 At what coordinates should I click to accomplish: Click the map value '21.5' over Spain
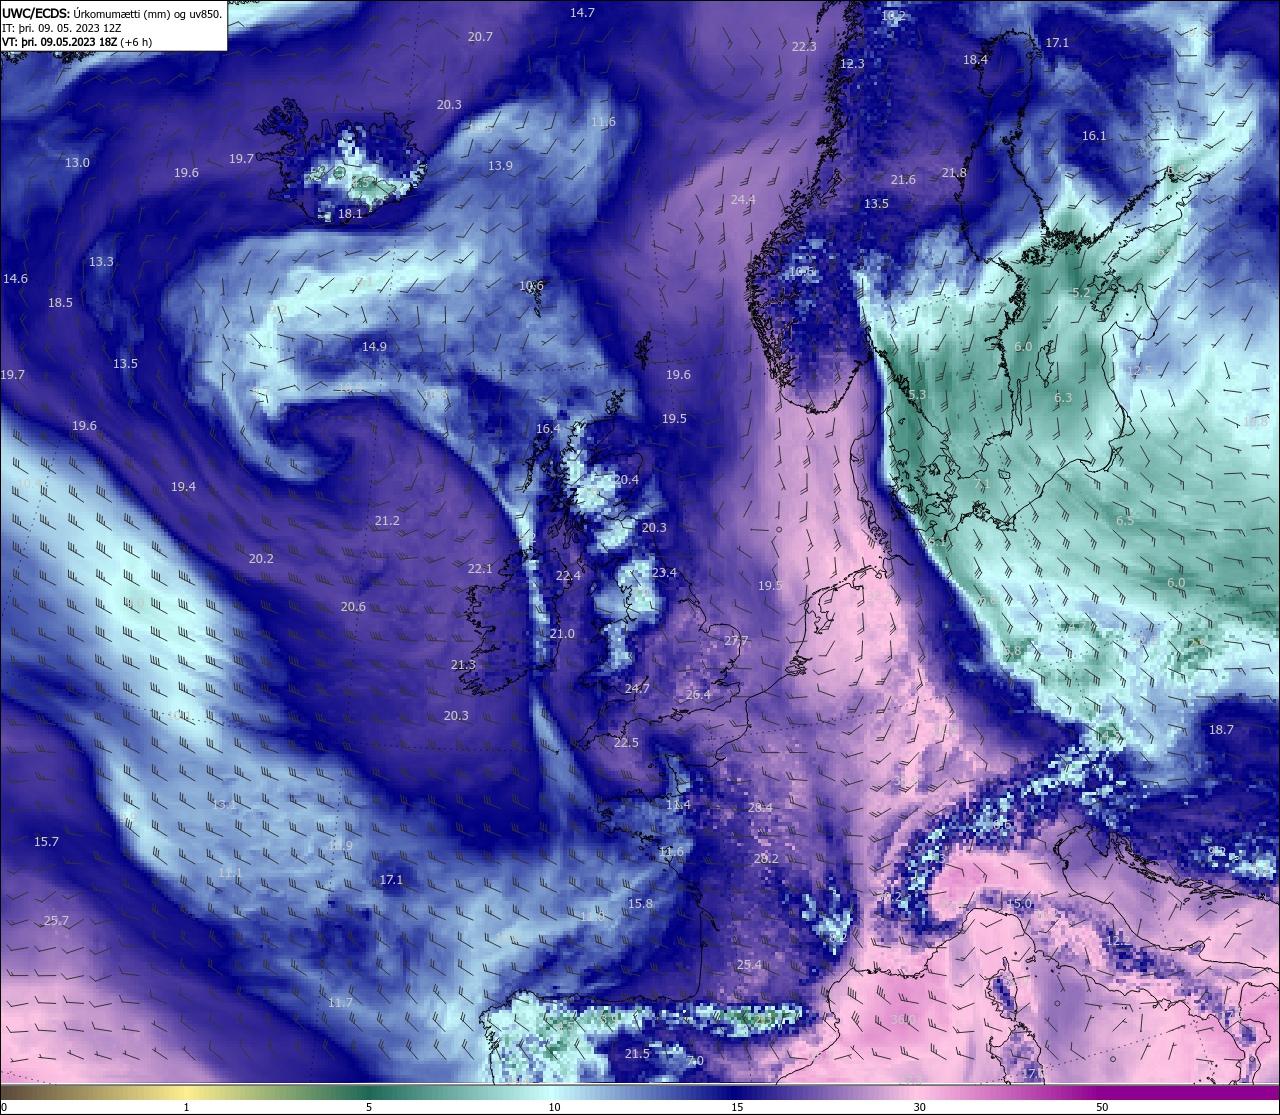(637, 1054)
